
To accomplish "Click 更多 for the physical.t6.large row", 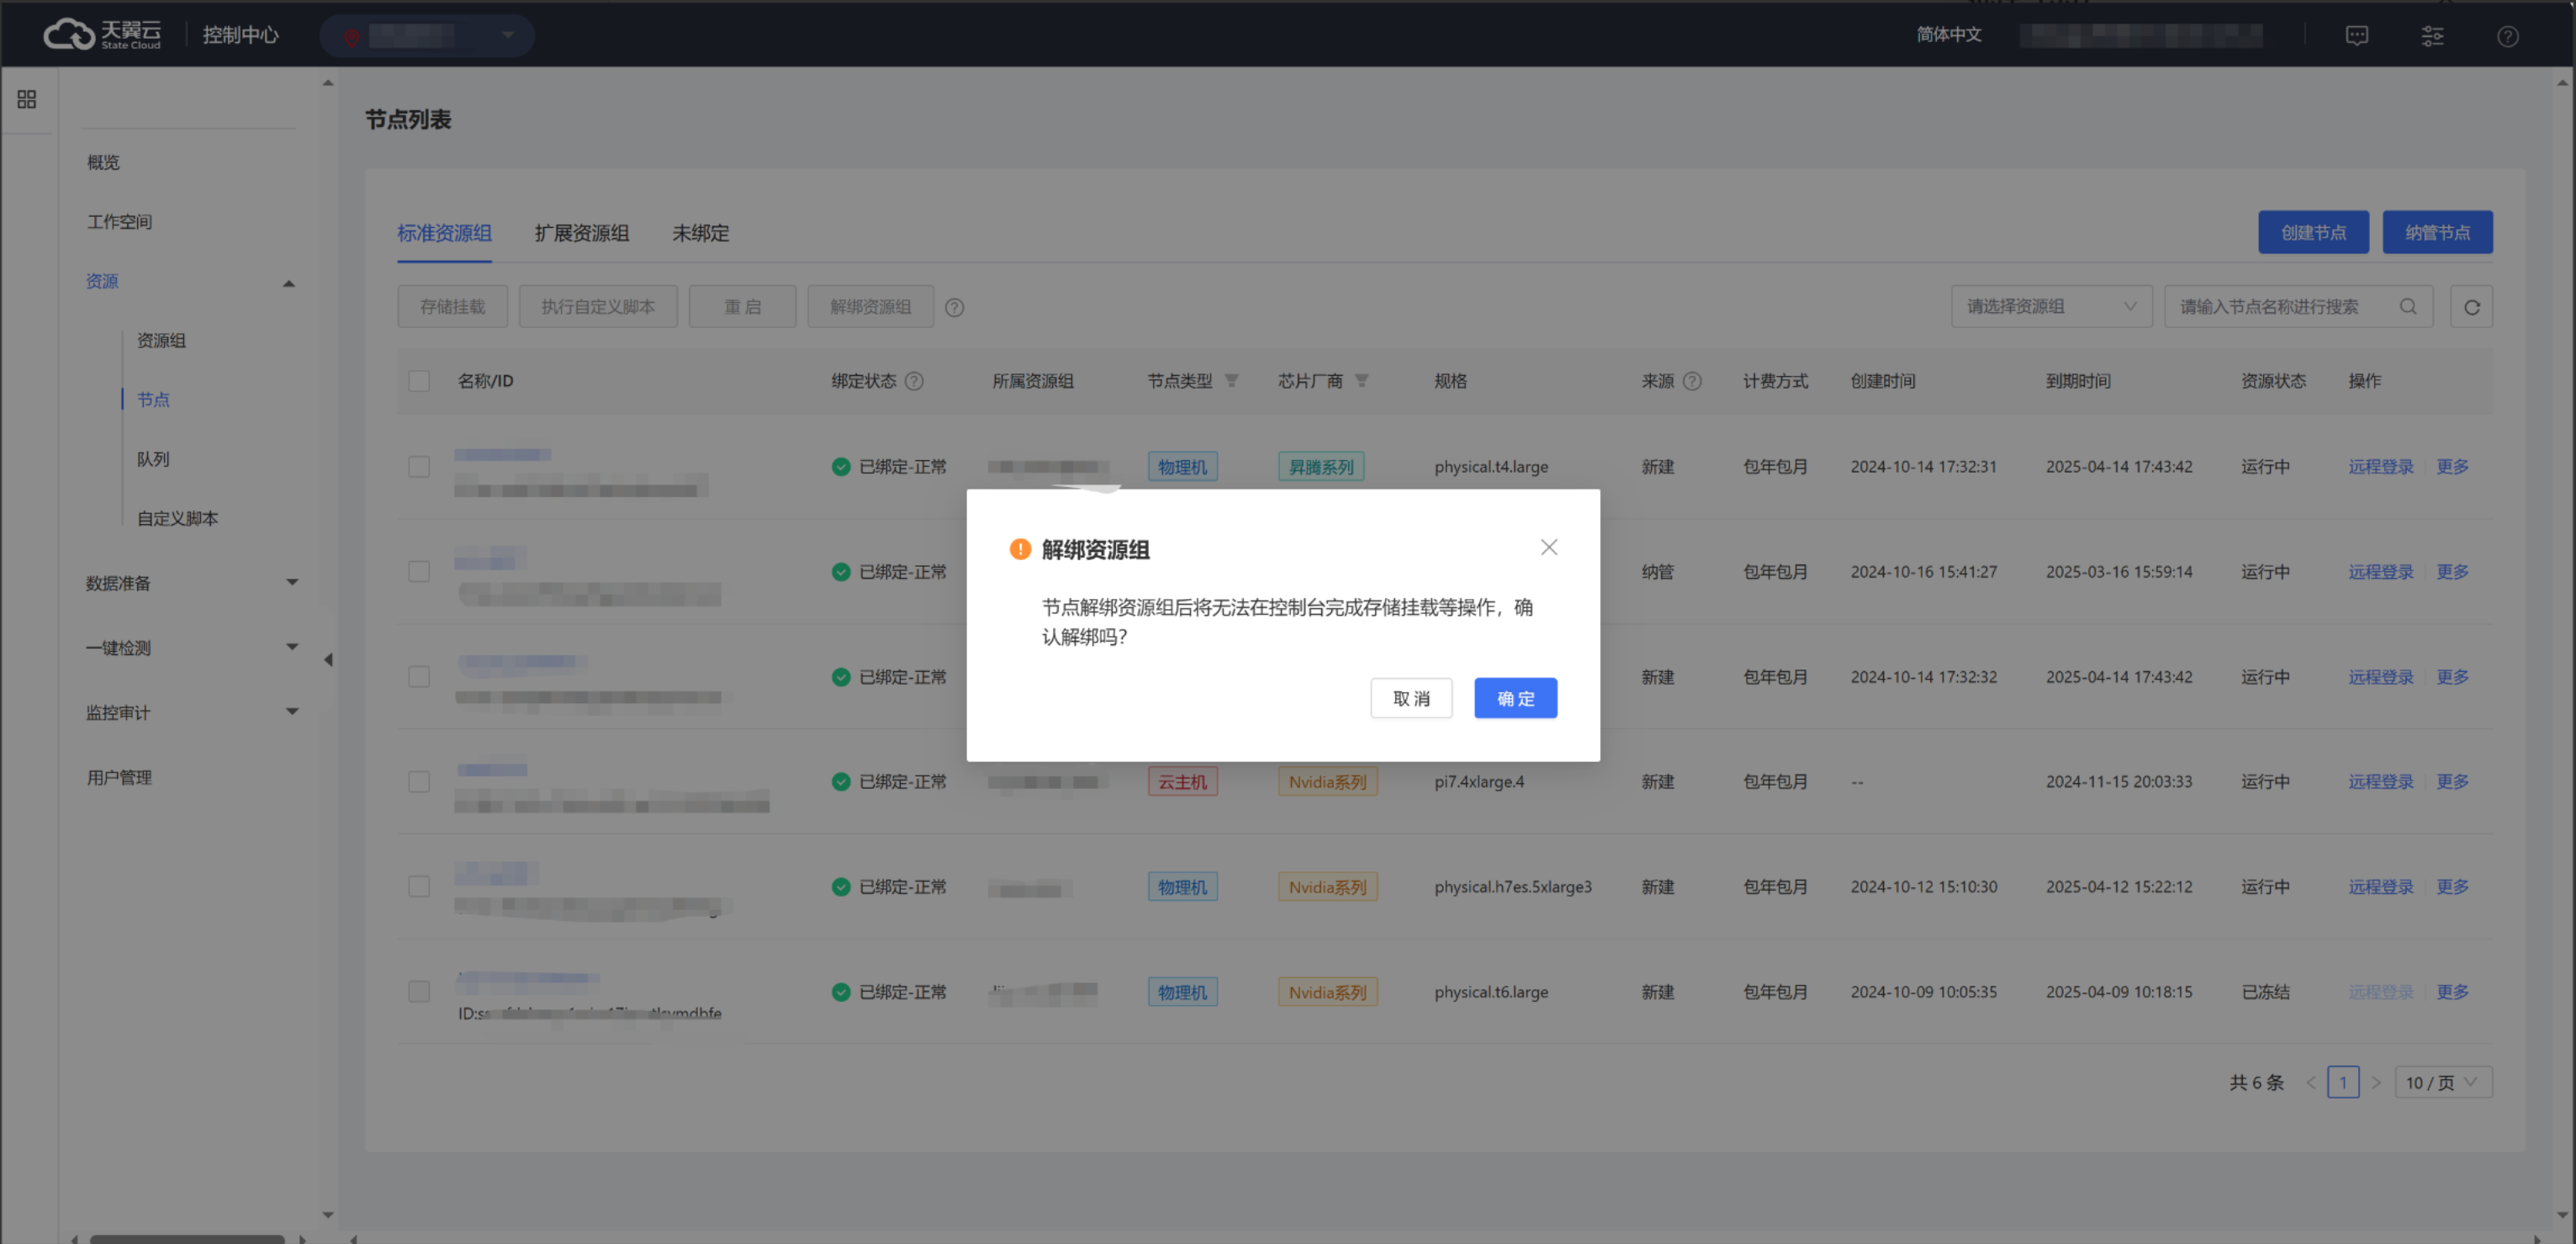I will point(2452,992).
